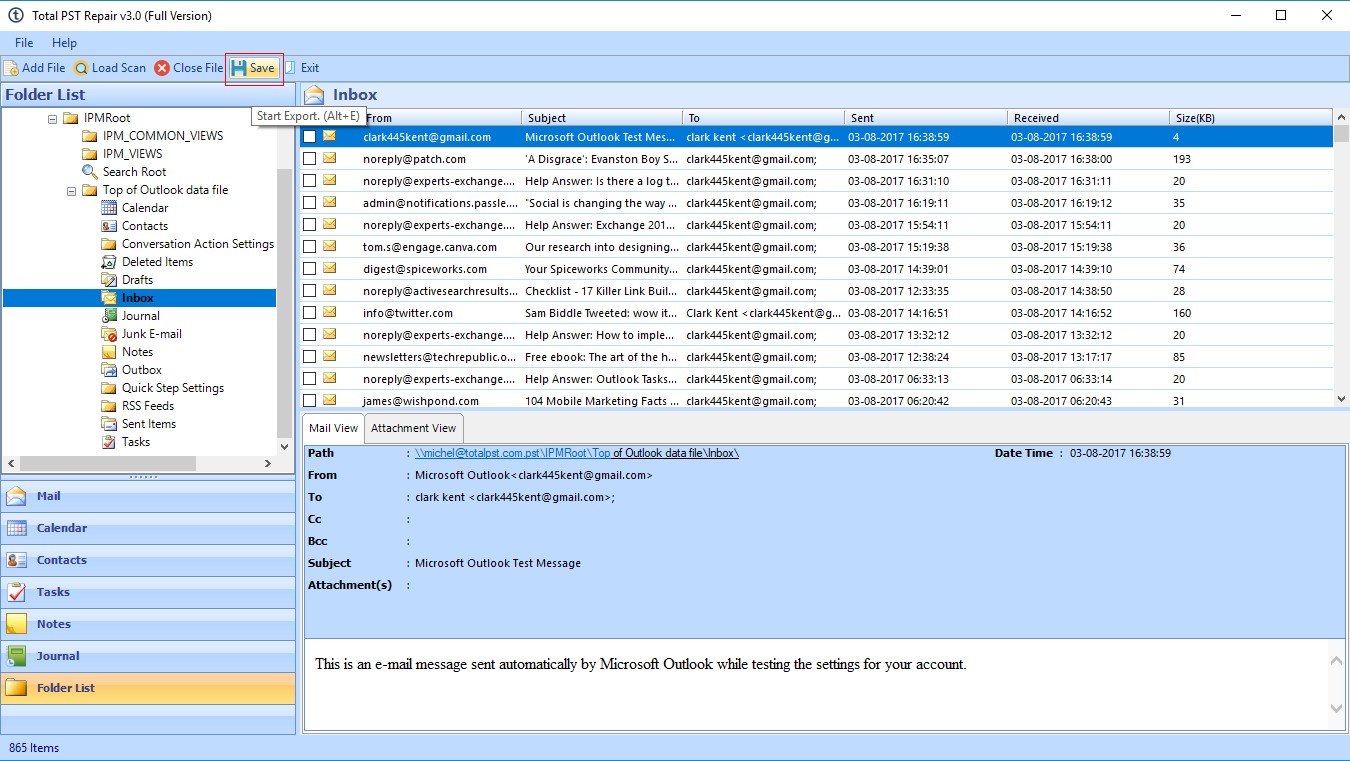Viewport: 1350px width, 761px height.
Task: Tick checkbox for newsletters@techrepublic email
Action: click(310, 357)
